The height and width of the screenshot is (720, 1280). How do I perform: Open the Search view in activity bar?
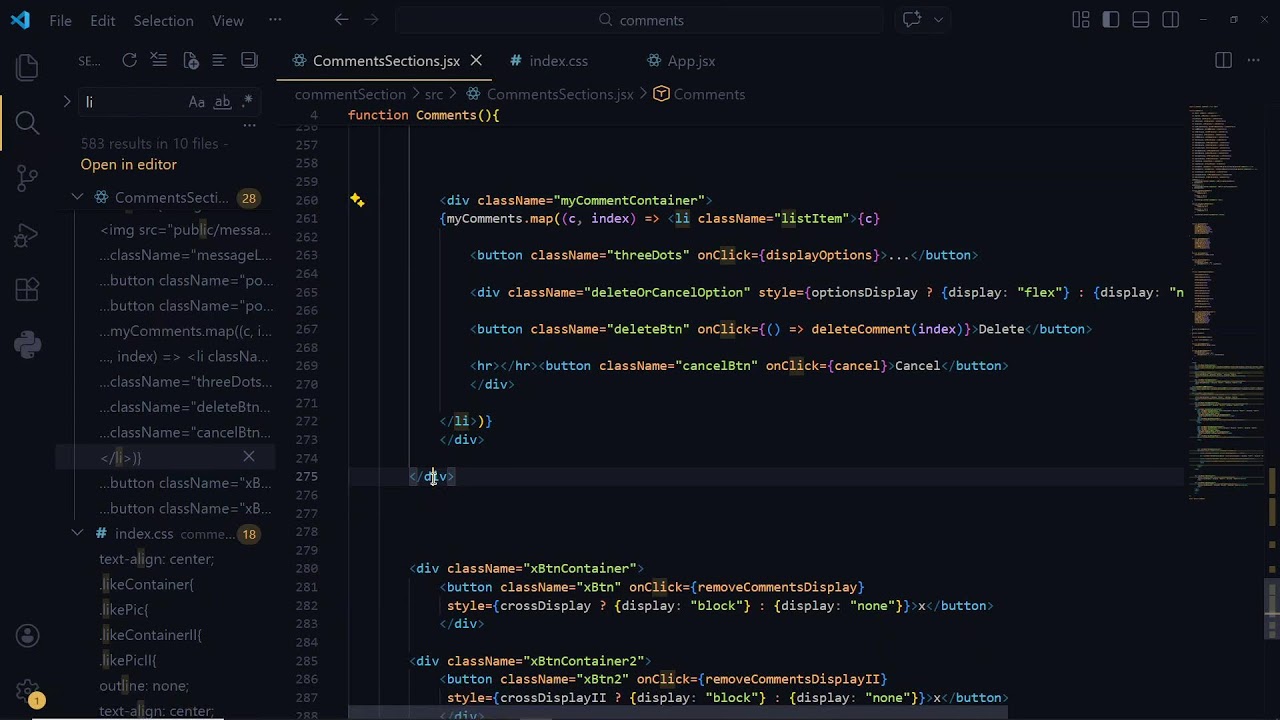click(27, 123)
